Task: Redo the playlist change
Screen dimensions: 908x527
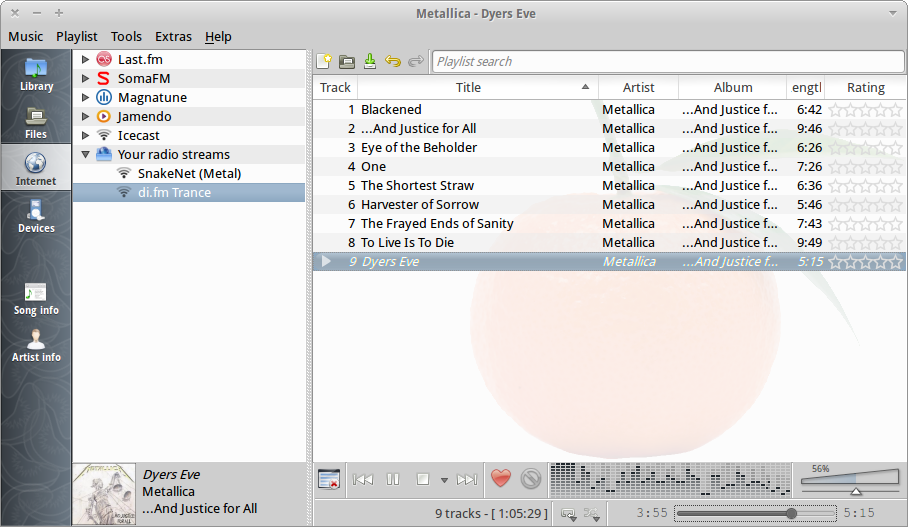Action: [x=416, y=61]
